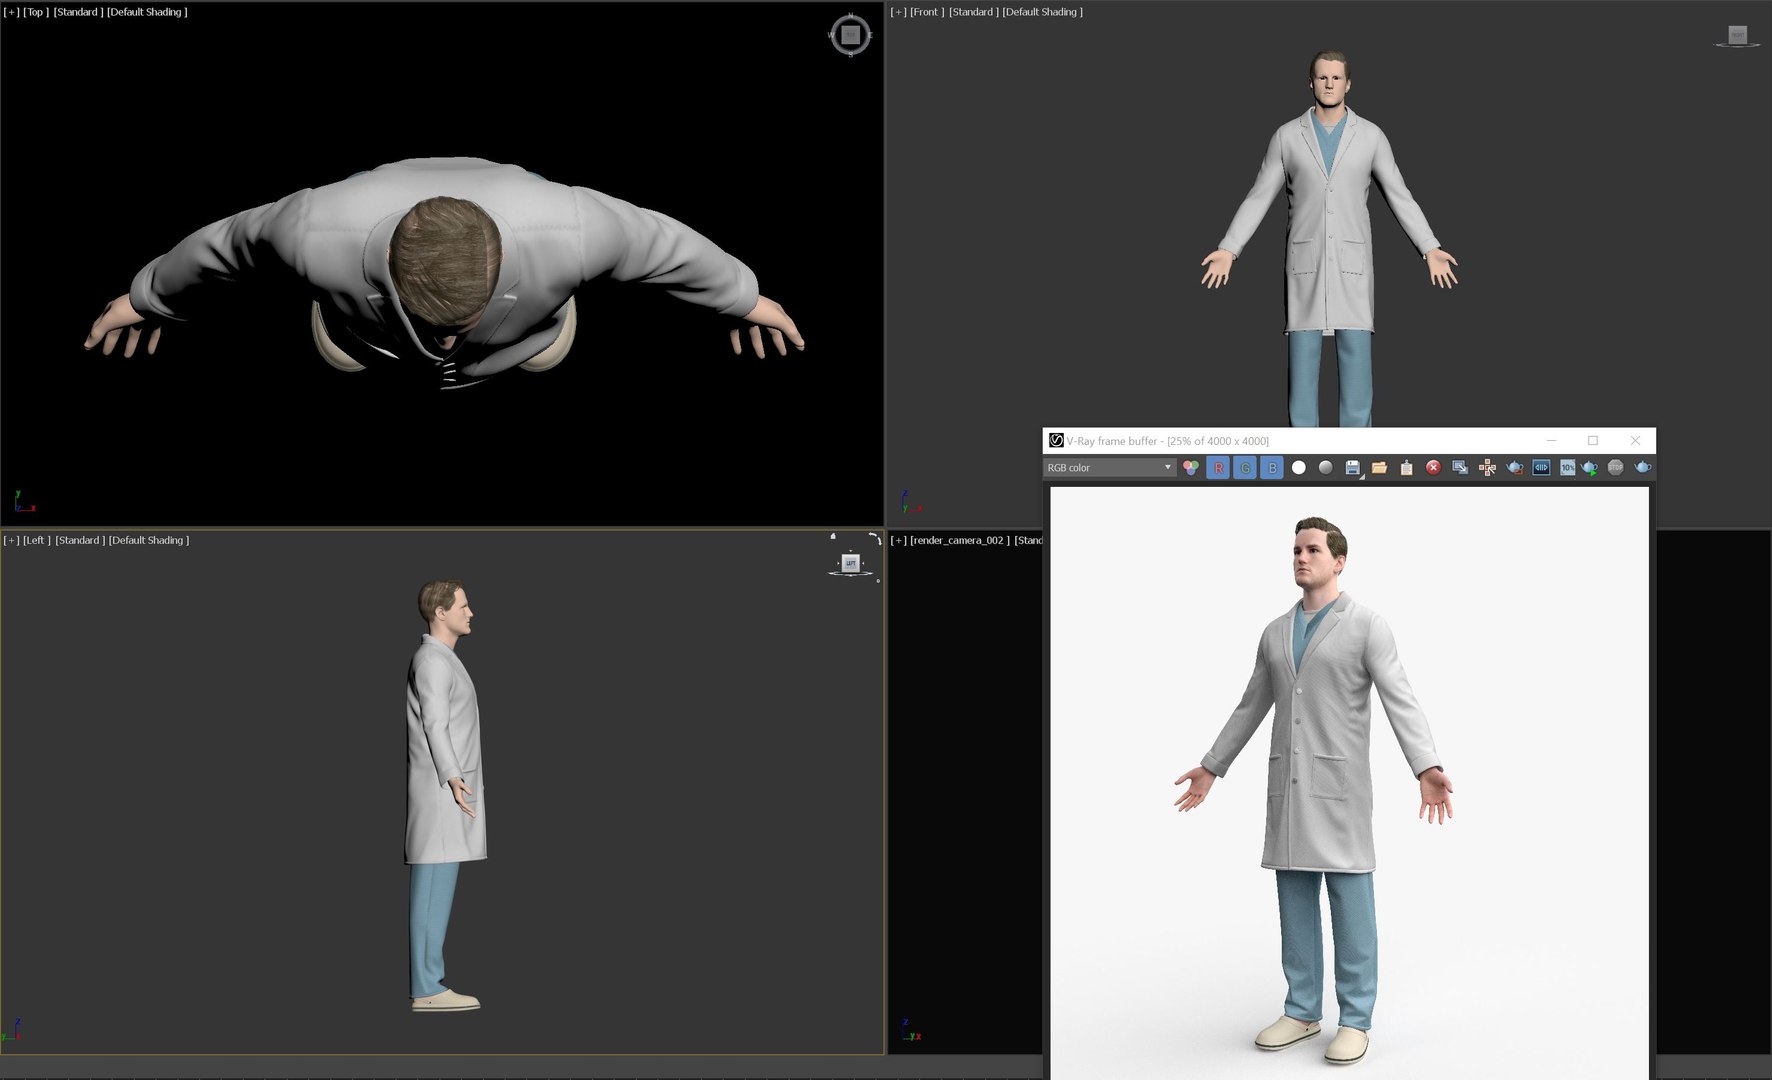Open an image with the folder icon
Screen dimensions: 1772x1080
1380,467
